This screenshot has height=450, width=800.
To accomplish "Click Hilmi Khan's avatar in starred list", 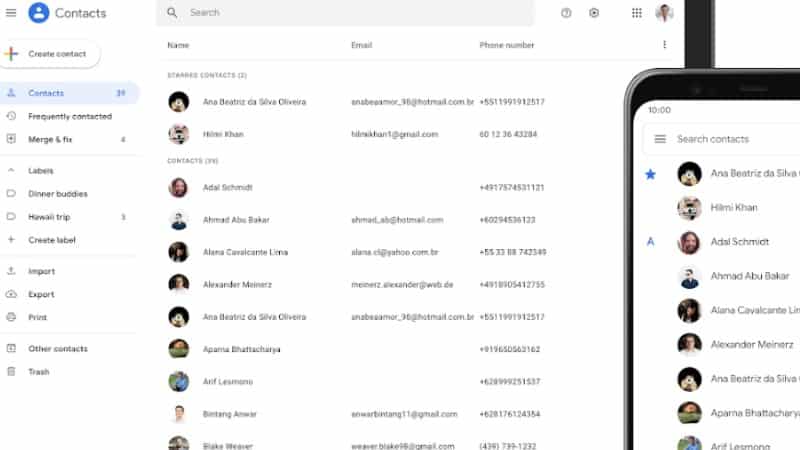I will click(x=179, y=134).
